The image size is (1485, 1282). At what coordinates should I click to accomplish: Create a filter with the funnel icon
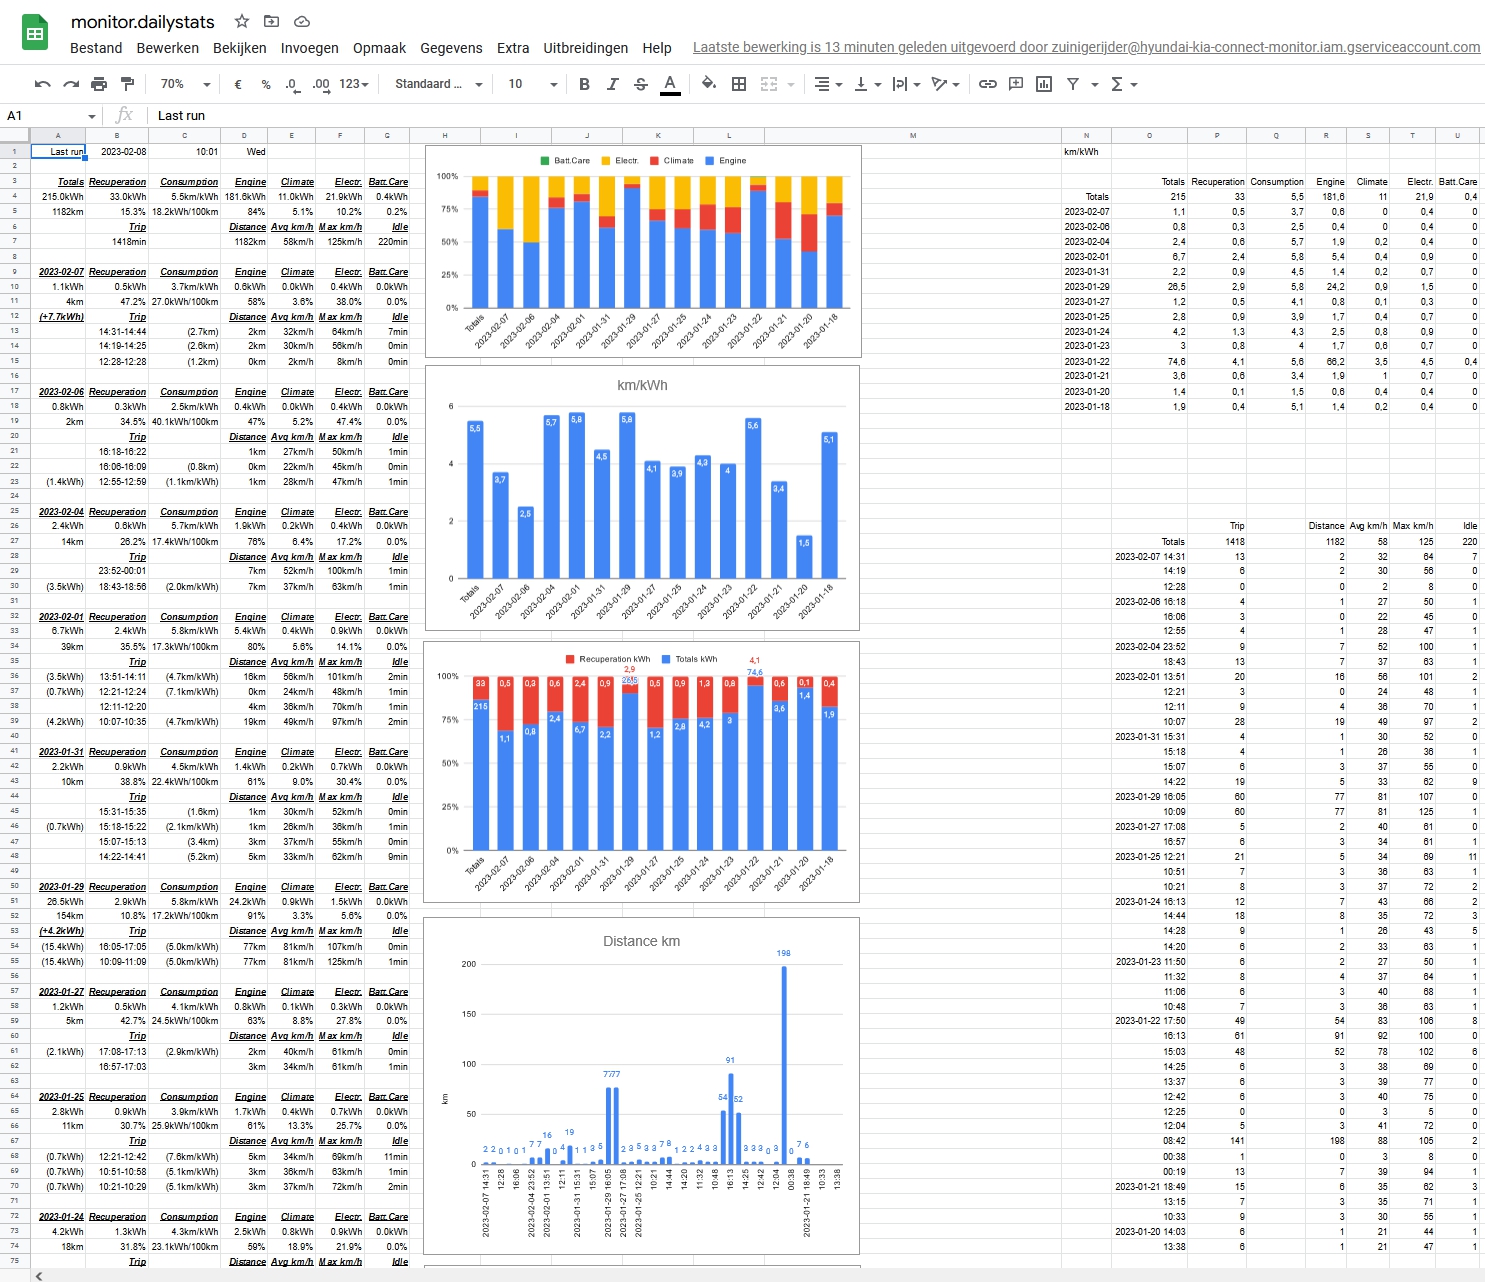(x=1073, y=84)
